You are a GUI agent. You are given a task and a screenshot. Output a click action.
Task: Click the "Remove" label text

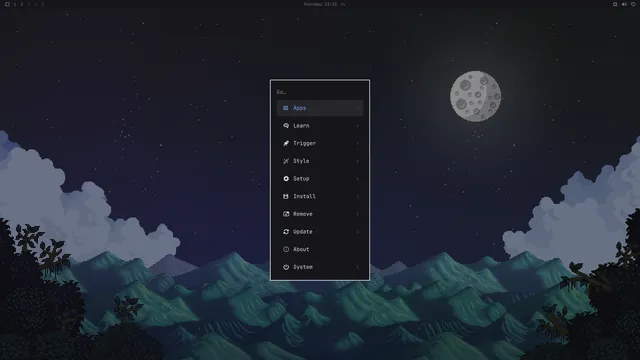(x=302, y=214)
